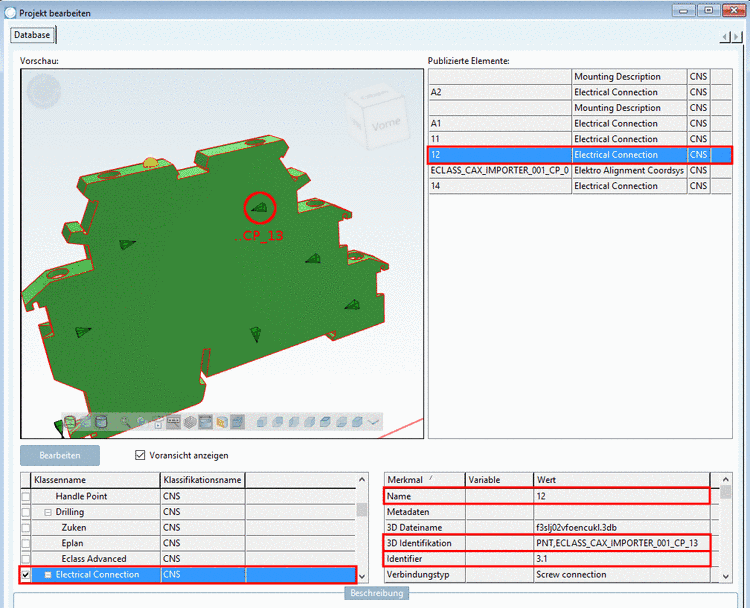This screenshot has height=608, width=750.
Task: Expand the 'Beschreibung' section handle
Action: [x=377, y=594]
